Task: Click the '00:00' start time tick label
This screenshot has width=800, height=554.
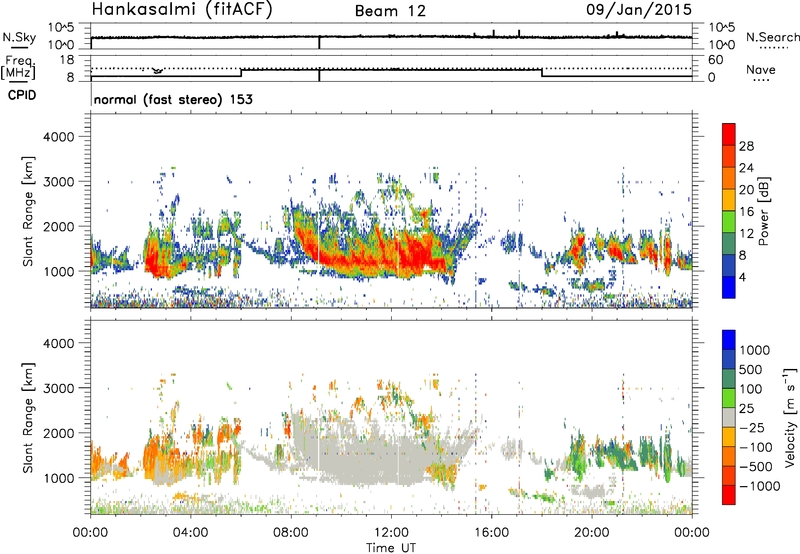Action: [x=90, y=533]
